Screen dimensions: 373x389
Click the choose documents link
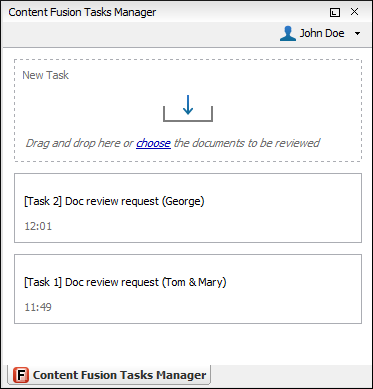153,143
